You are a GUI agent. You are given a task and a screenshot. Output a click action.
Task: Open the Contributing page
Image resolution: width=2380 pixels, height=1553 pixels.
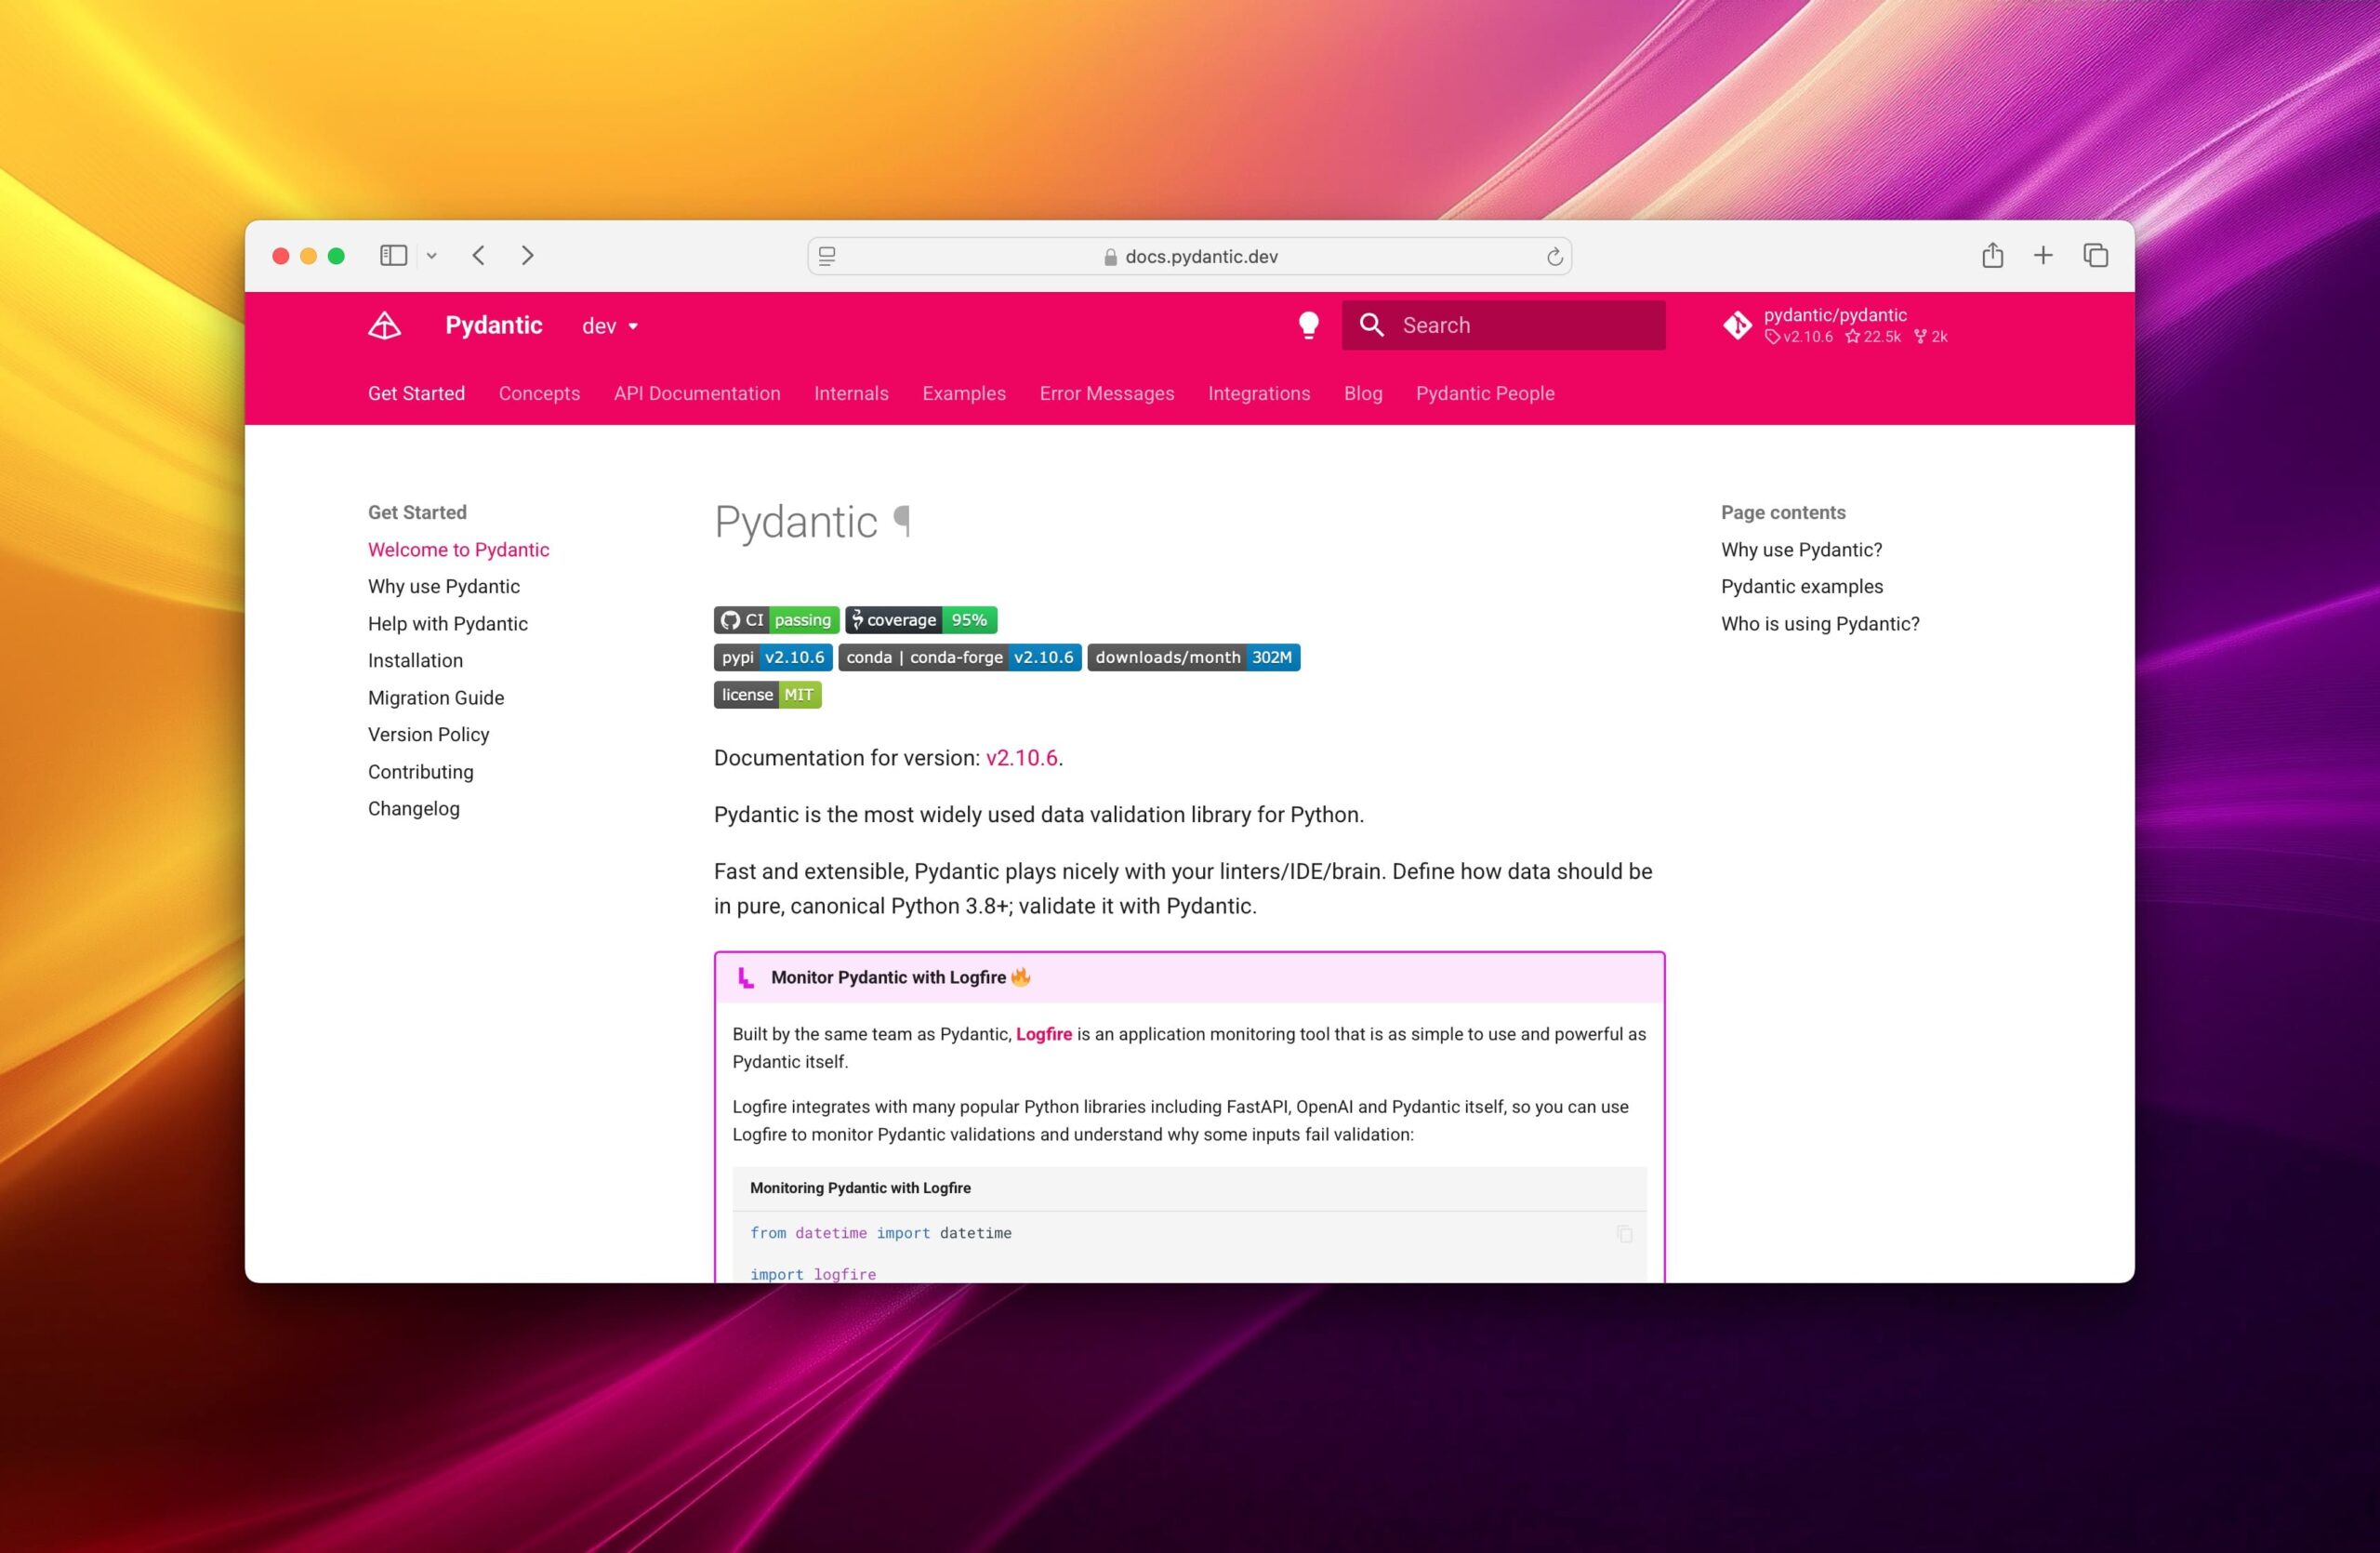pos(420,771)
